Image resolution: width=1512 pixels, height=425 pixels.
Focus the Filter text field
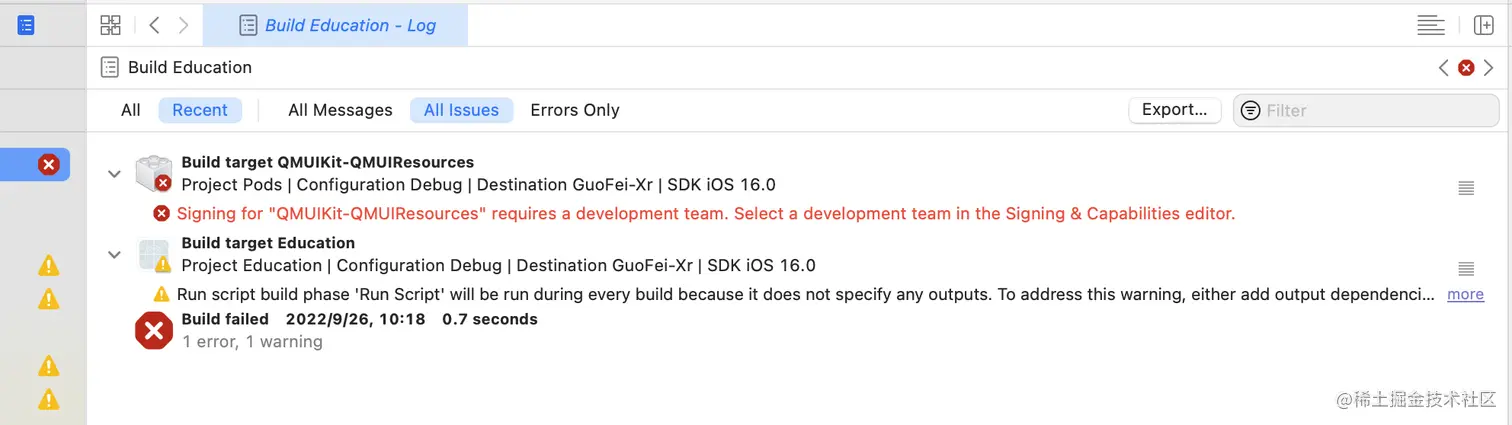tap(1378, 110)
